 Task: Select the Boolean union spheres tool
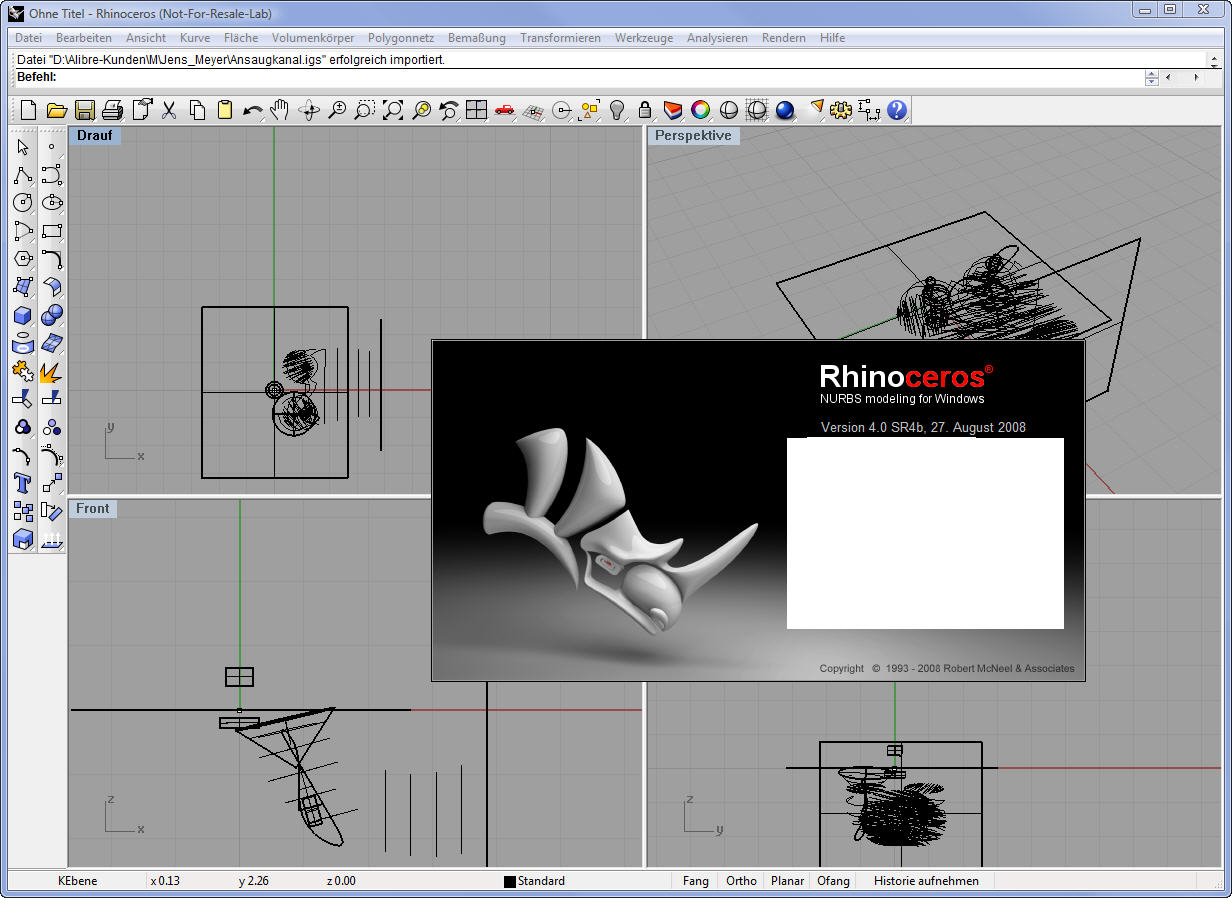point(52,315)
